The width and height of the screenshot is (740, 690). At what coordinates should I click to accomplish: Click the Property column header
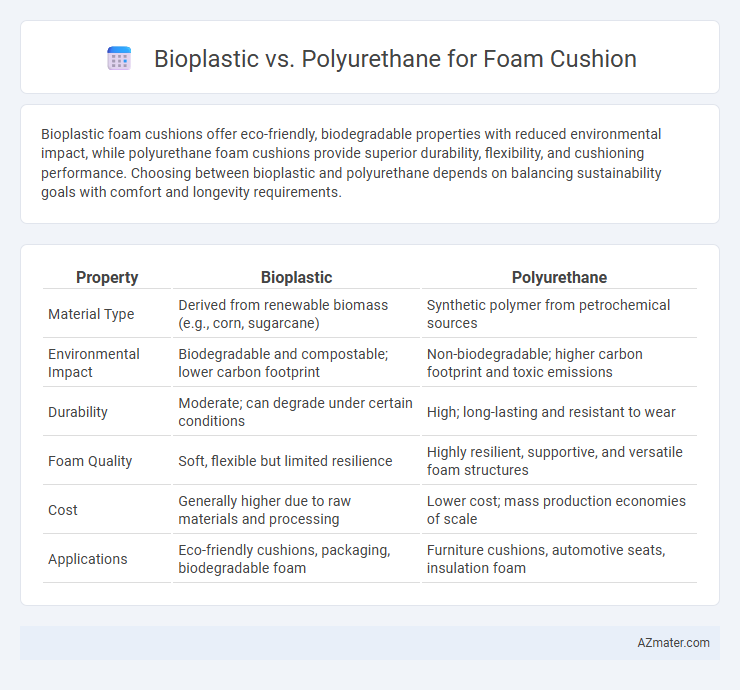pyautogui.click(x=107, y=278)
